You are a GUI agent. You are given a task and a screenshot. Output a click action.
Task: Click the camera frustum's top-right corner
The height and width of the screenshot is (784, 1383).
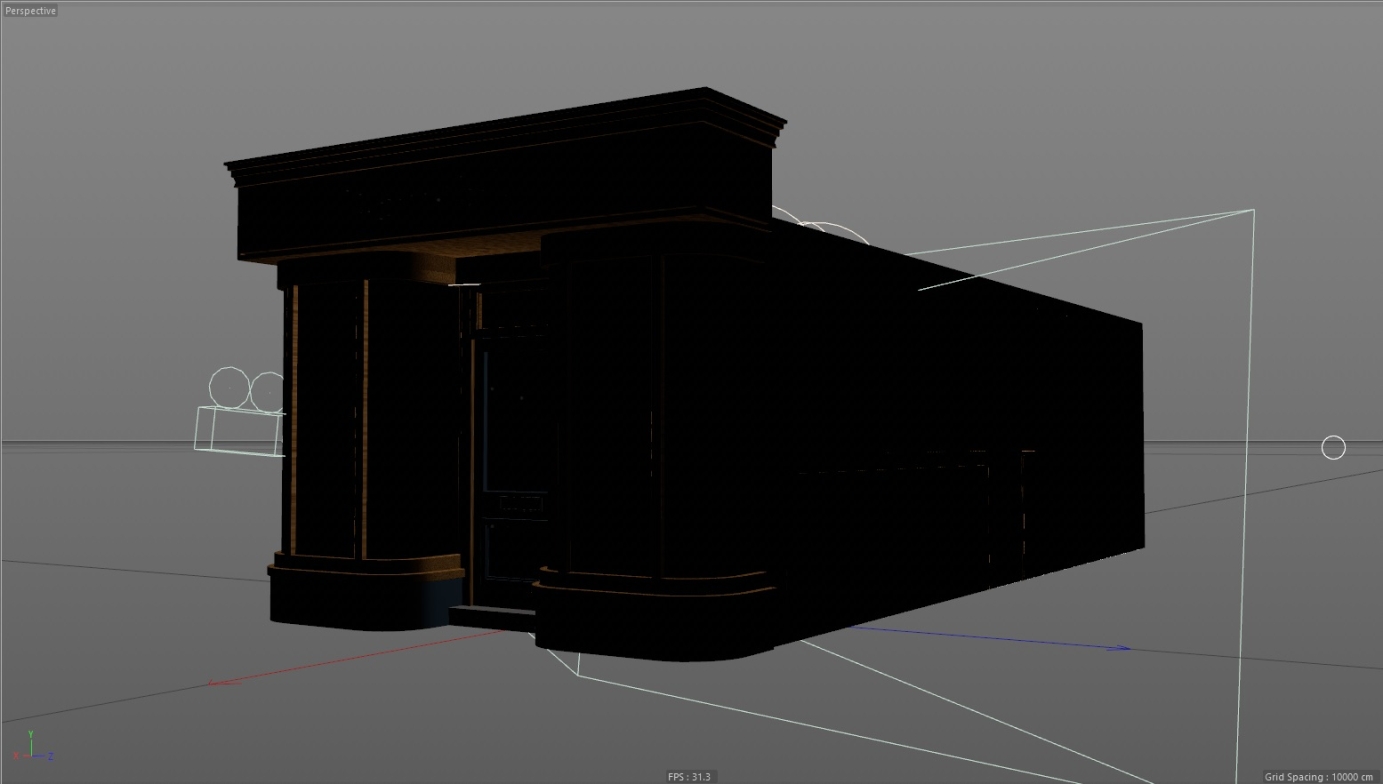pos(1253,210)
